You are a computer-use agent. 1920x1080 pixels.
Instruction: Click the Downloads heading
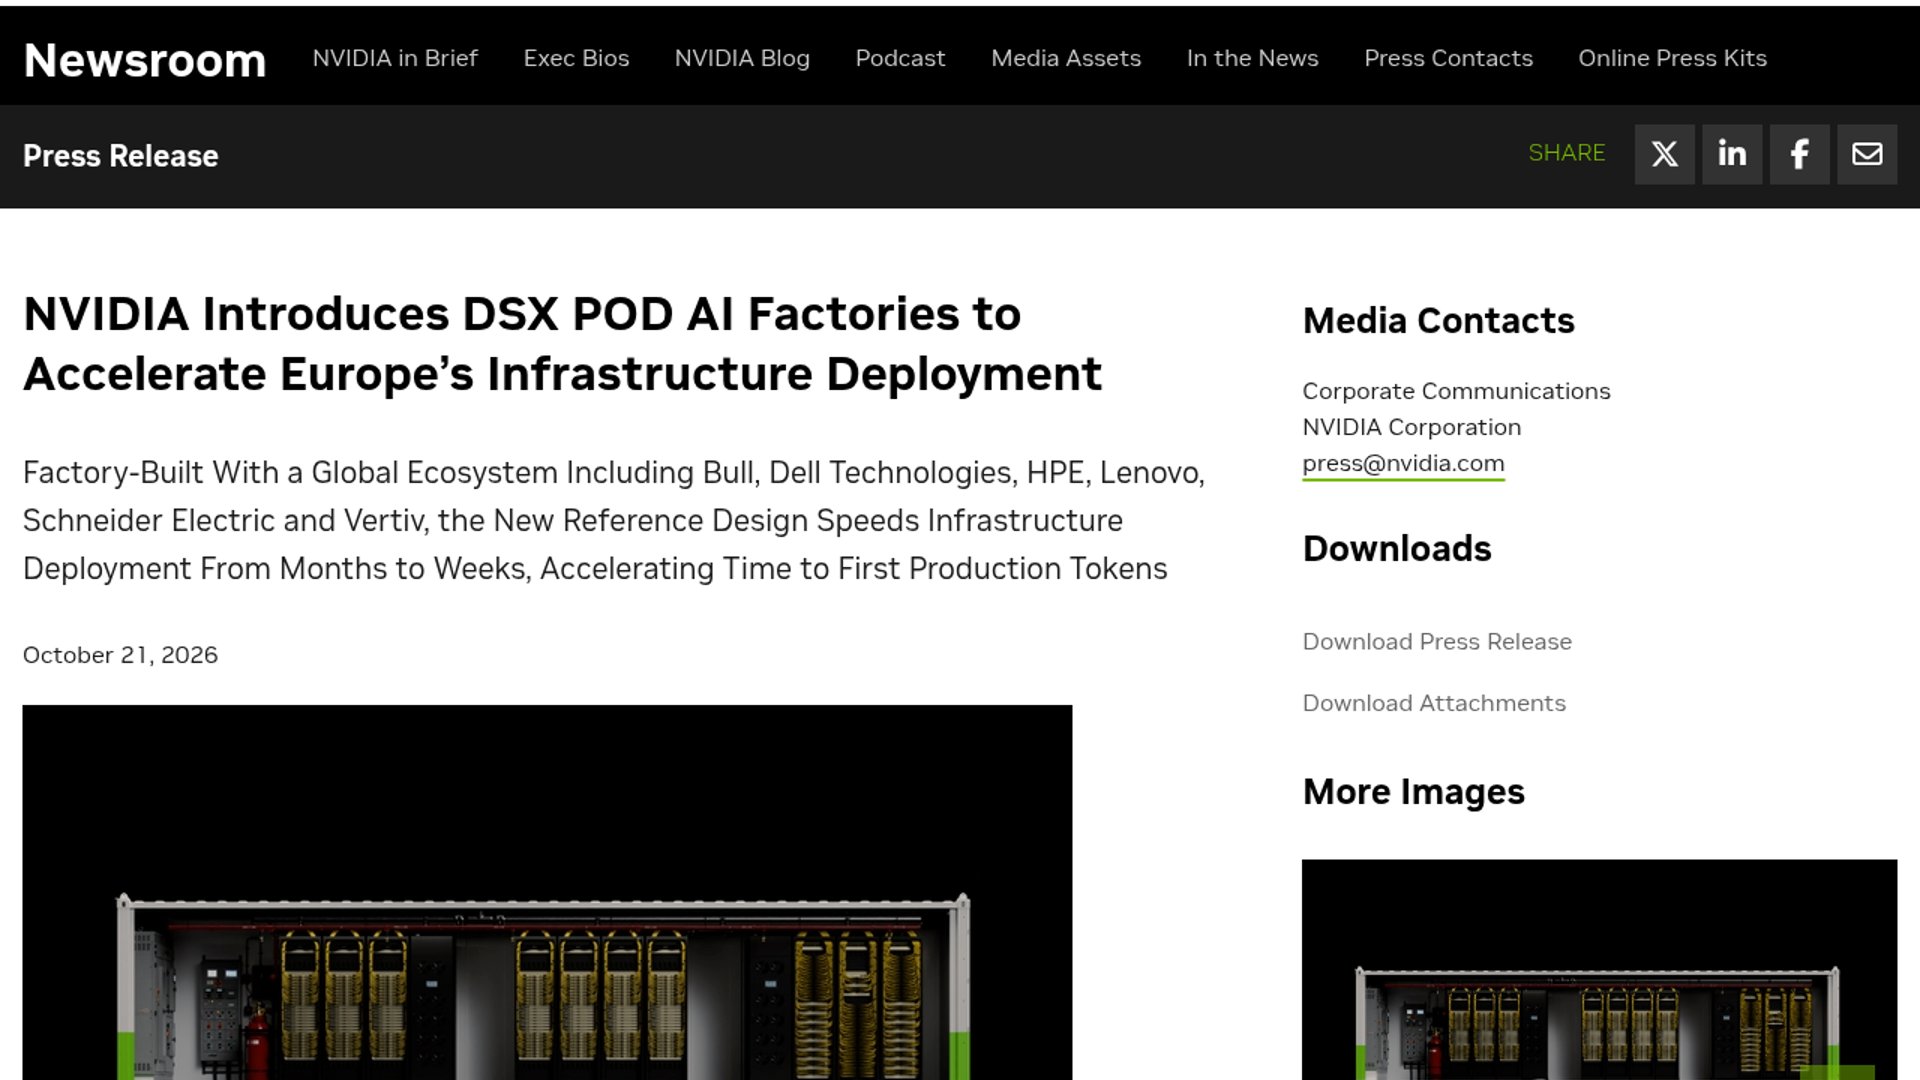point(1396,549)
